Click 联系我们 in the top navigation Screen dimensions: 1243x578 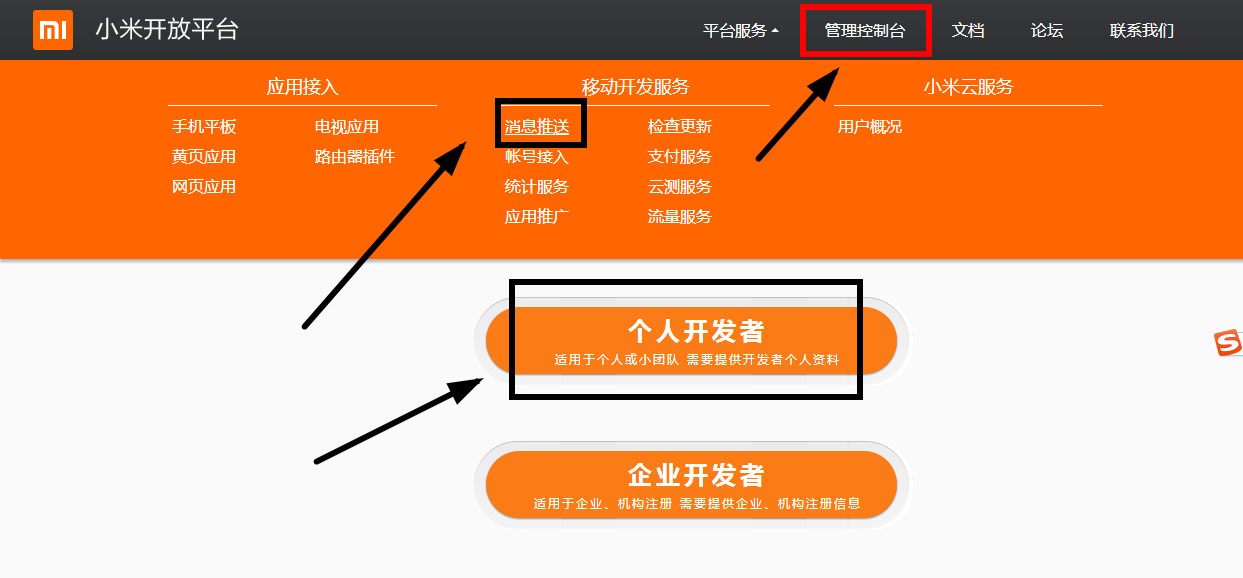(1141, 31)
